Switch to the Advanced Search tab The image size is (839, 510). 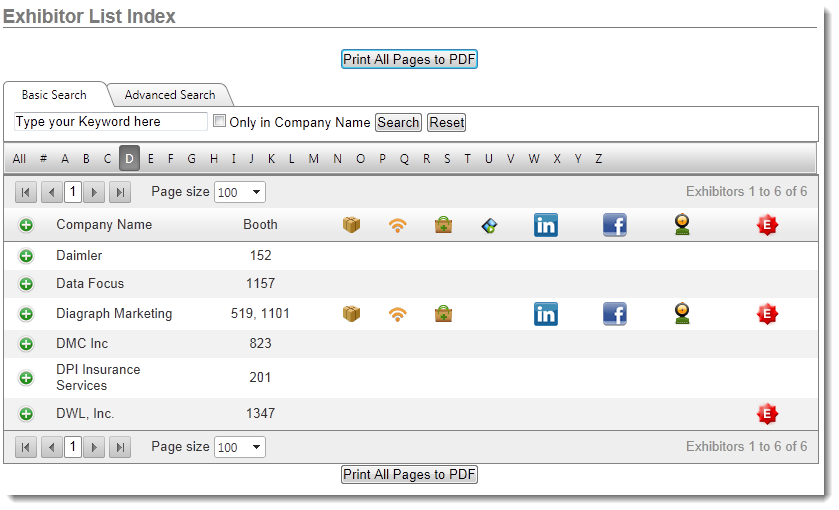click(x=169, y=95)
